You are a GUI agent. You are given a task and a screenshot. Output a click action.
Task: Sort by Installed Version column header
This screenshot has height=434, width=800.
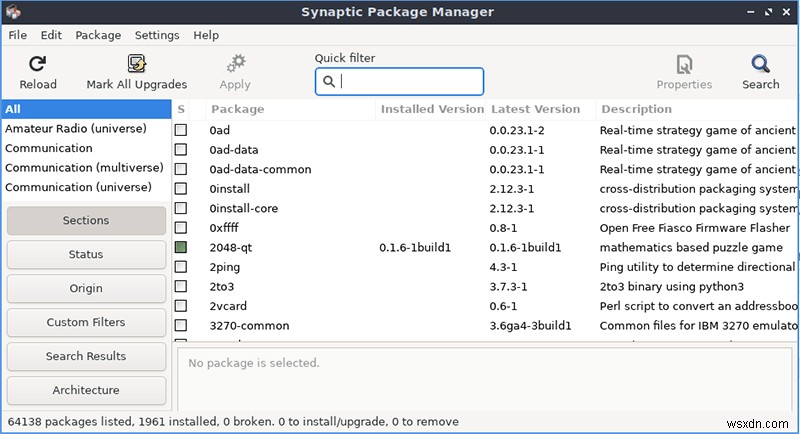[432, 109]
